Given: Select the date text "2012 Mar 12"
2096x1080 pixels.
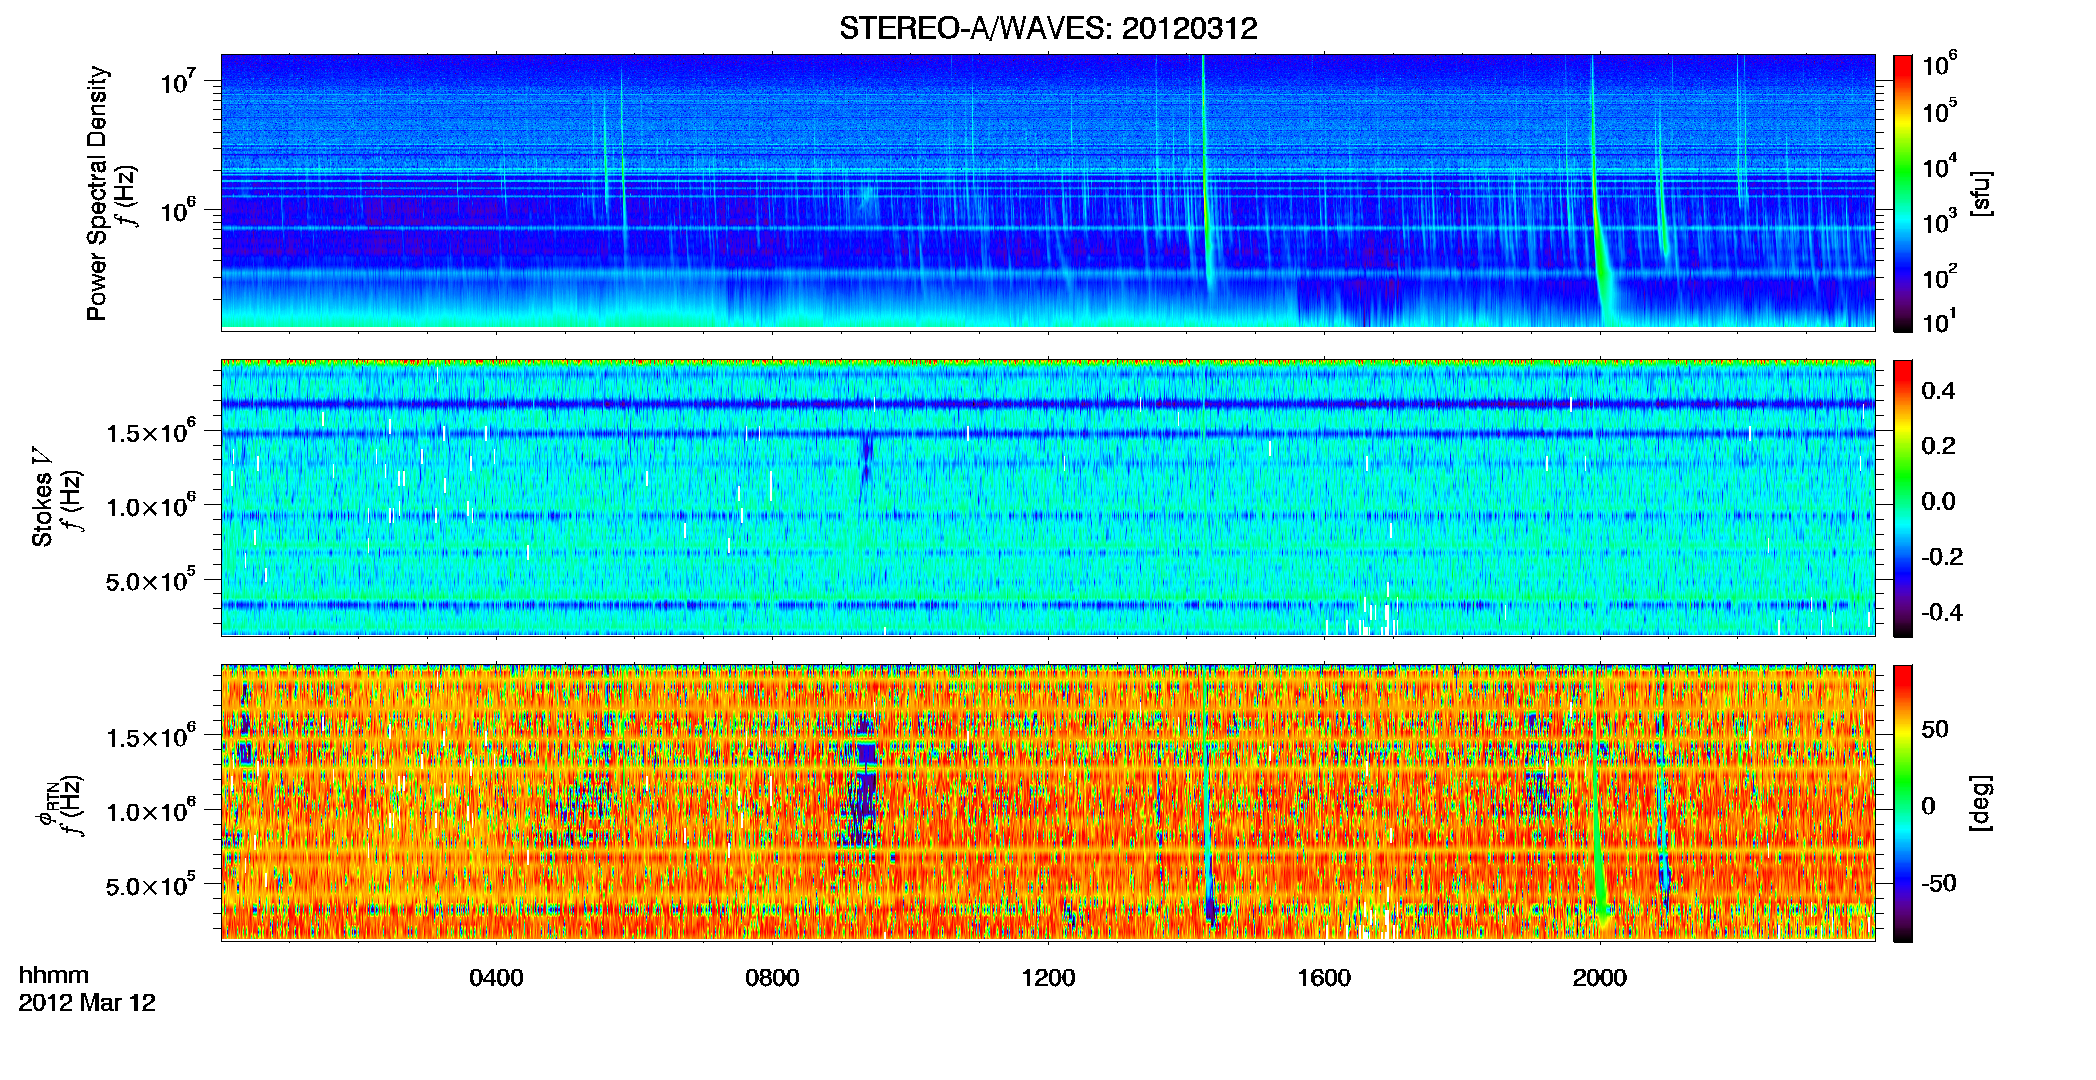Looking at the screenshot, I should tap(87, 1002).
